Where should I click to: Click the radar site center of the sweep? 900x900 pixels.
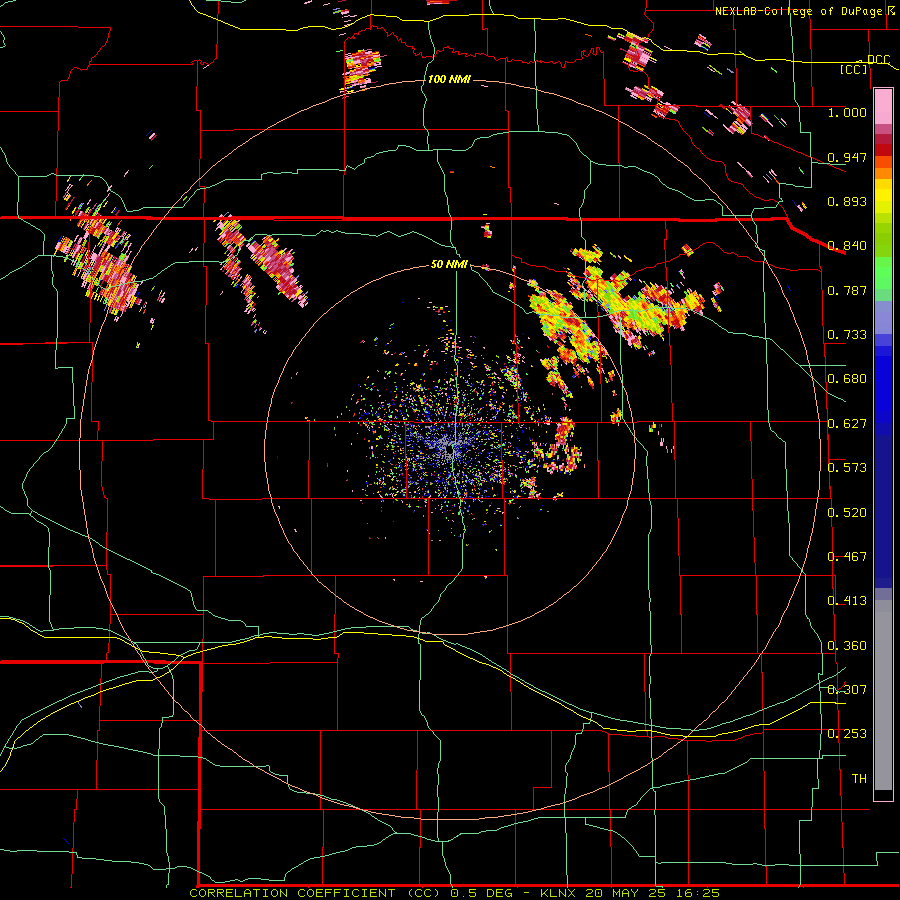coord(451,449)
